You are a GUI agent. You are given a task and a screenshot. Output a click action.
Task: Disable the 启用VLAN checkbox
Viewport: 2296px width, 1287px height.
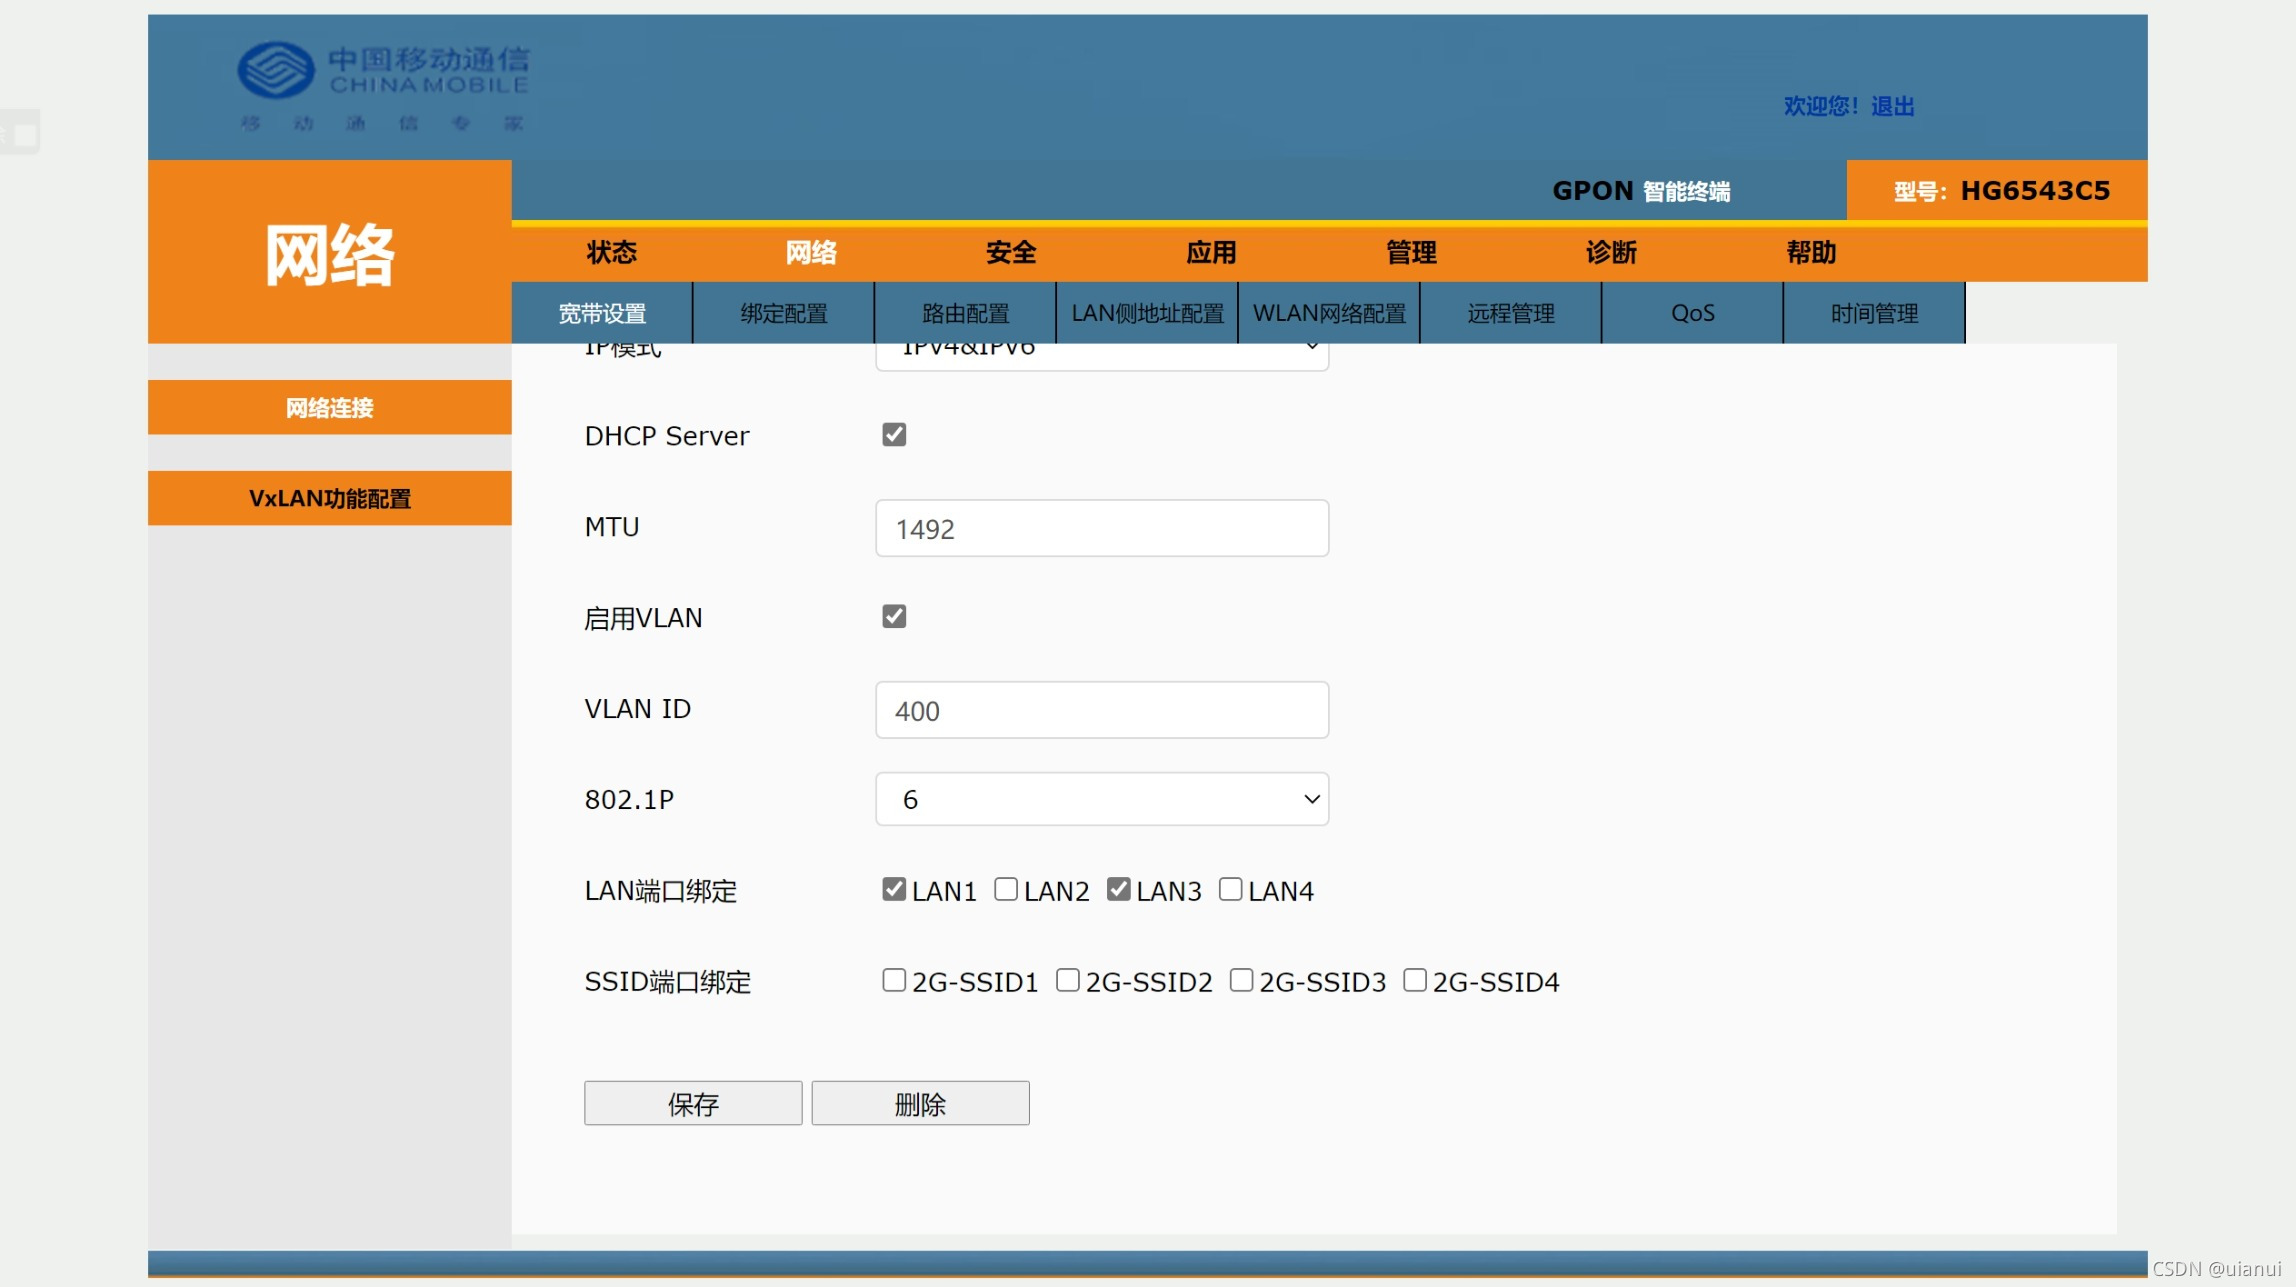pyautogui.click(x=894, y=617)
